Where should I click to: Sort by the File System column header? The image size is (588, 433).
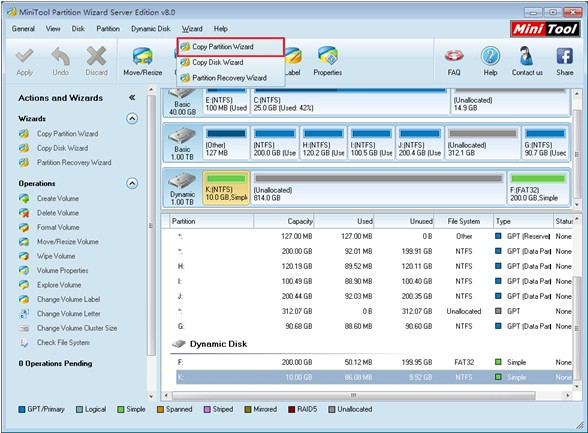464,221
